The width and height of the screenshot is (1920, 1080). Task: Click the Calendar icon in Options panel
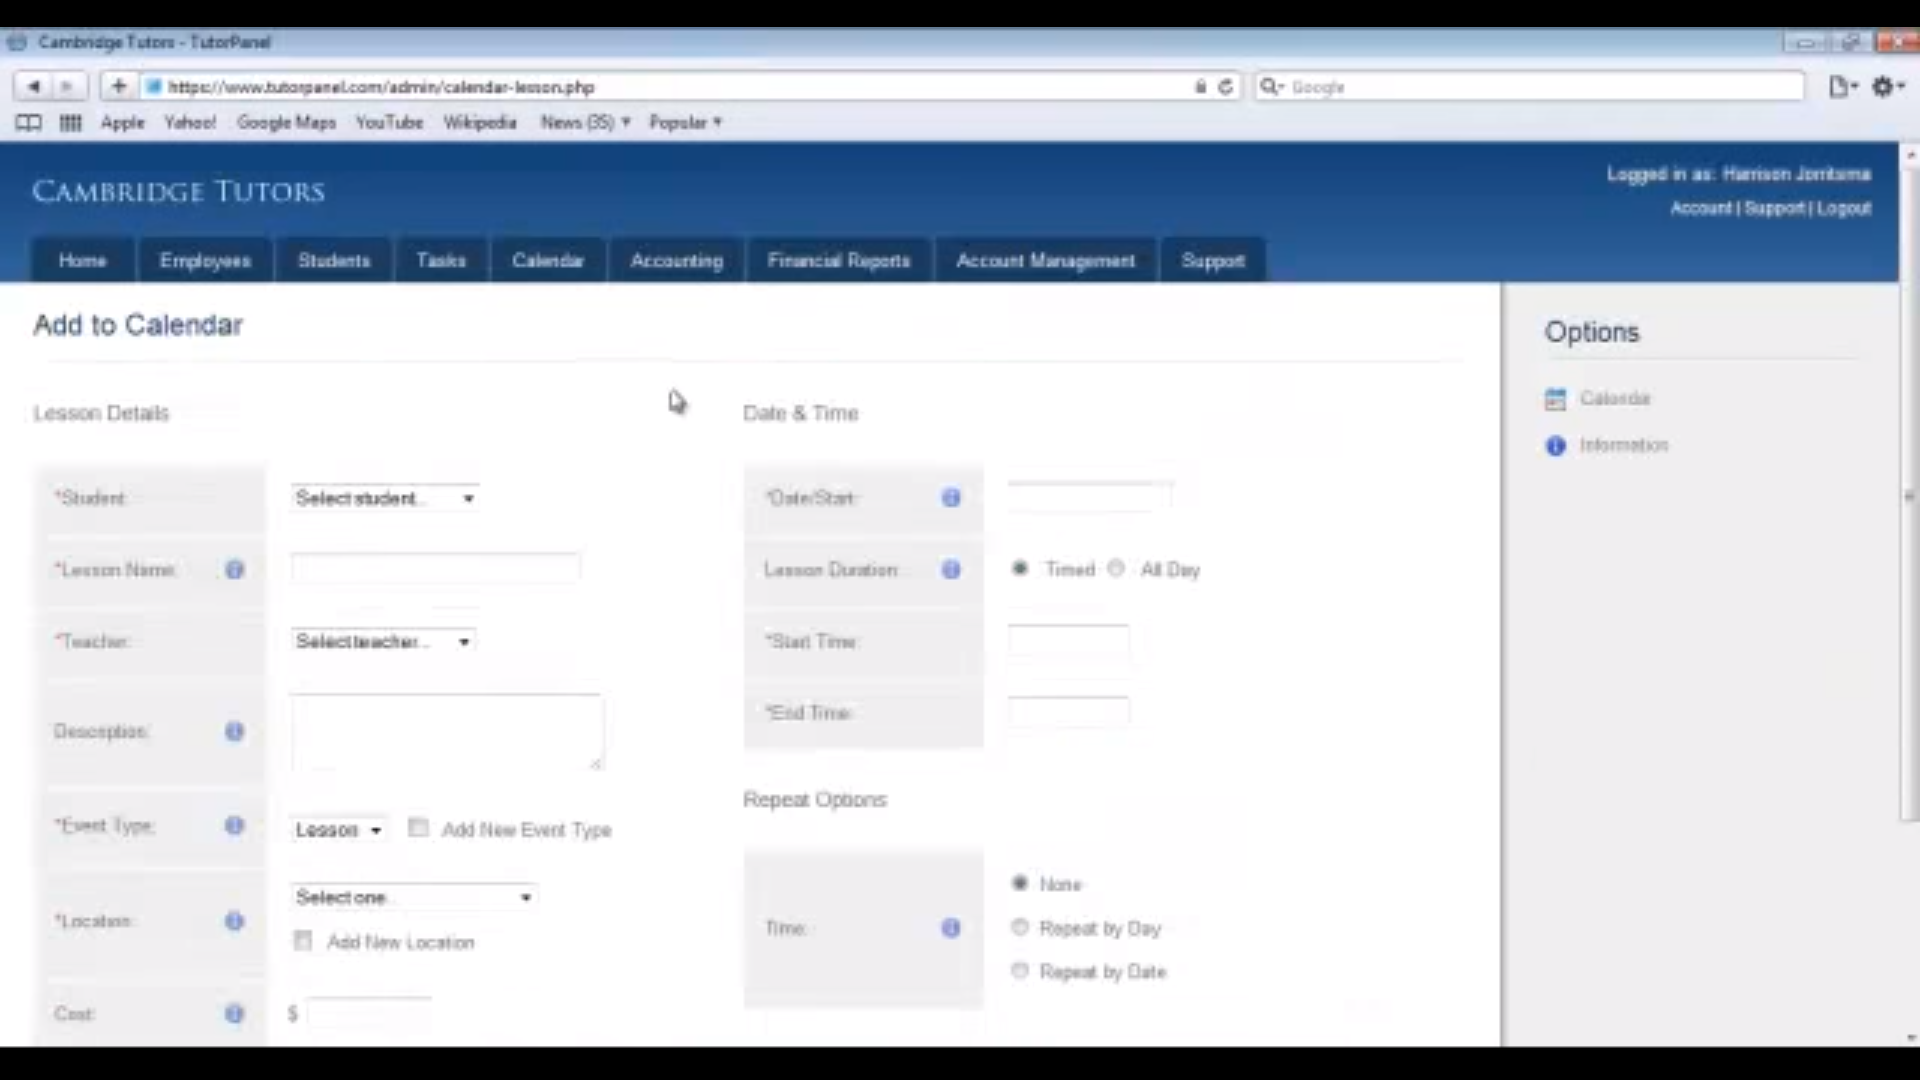[x=1555, y=399]
